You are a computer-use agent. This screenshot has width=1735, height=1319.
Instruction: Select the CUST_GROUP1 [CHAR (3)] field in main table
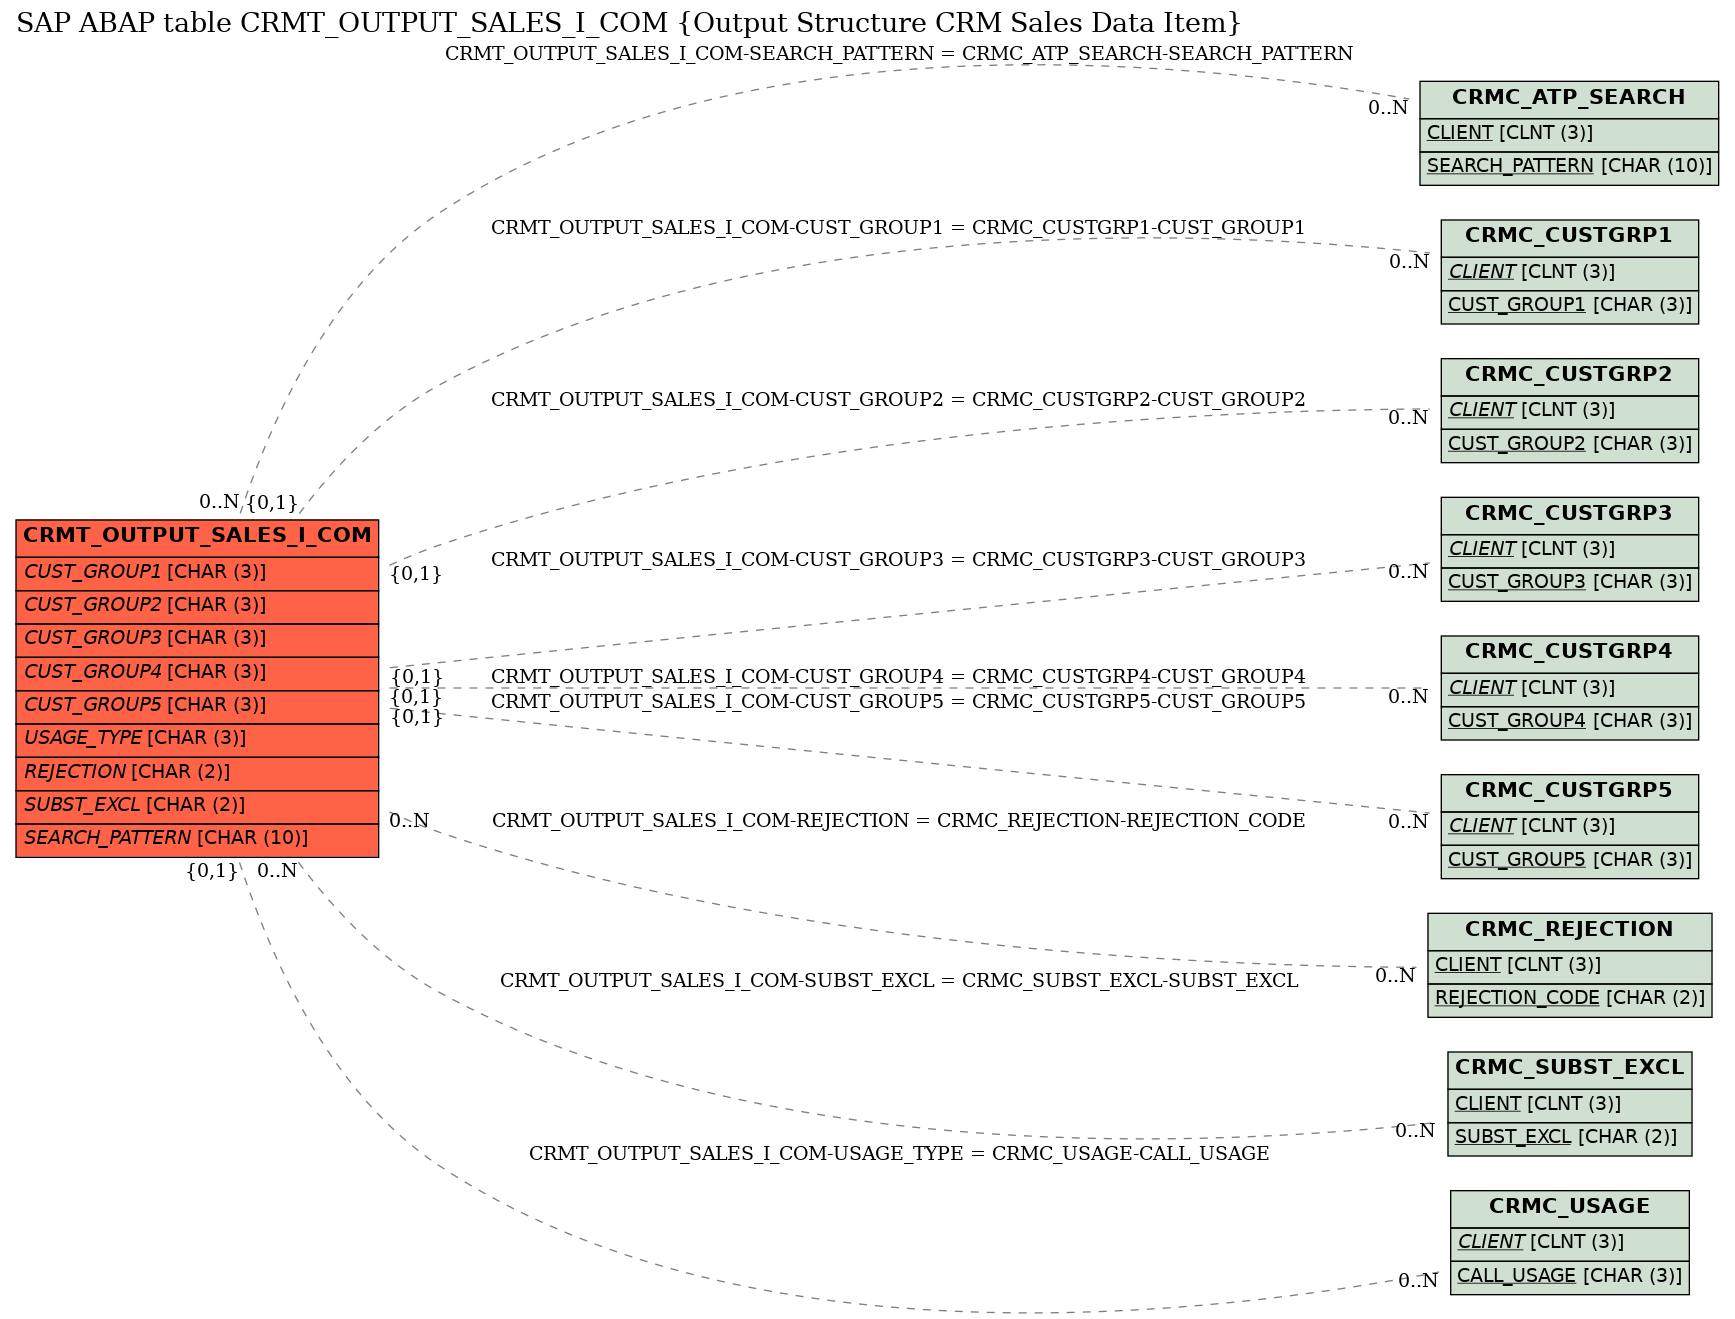197,573
